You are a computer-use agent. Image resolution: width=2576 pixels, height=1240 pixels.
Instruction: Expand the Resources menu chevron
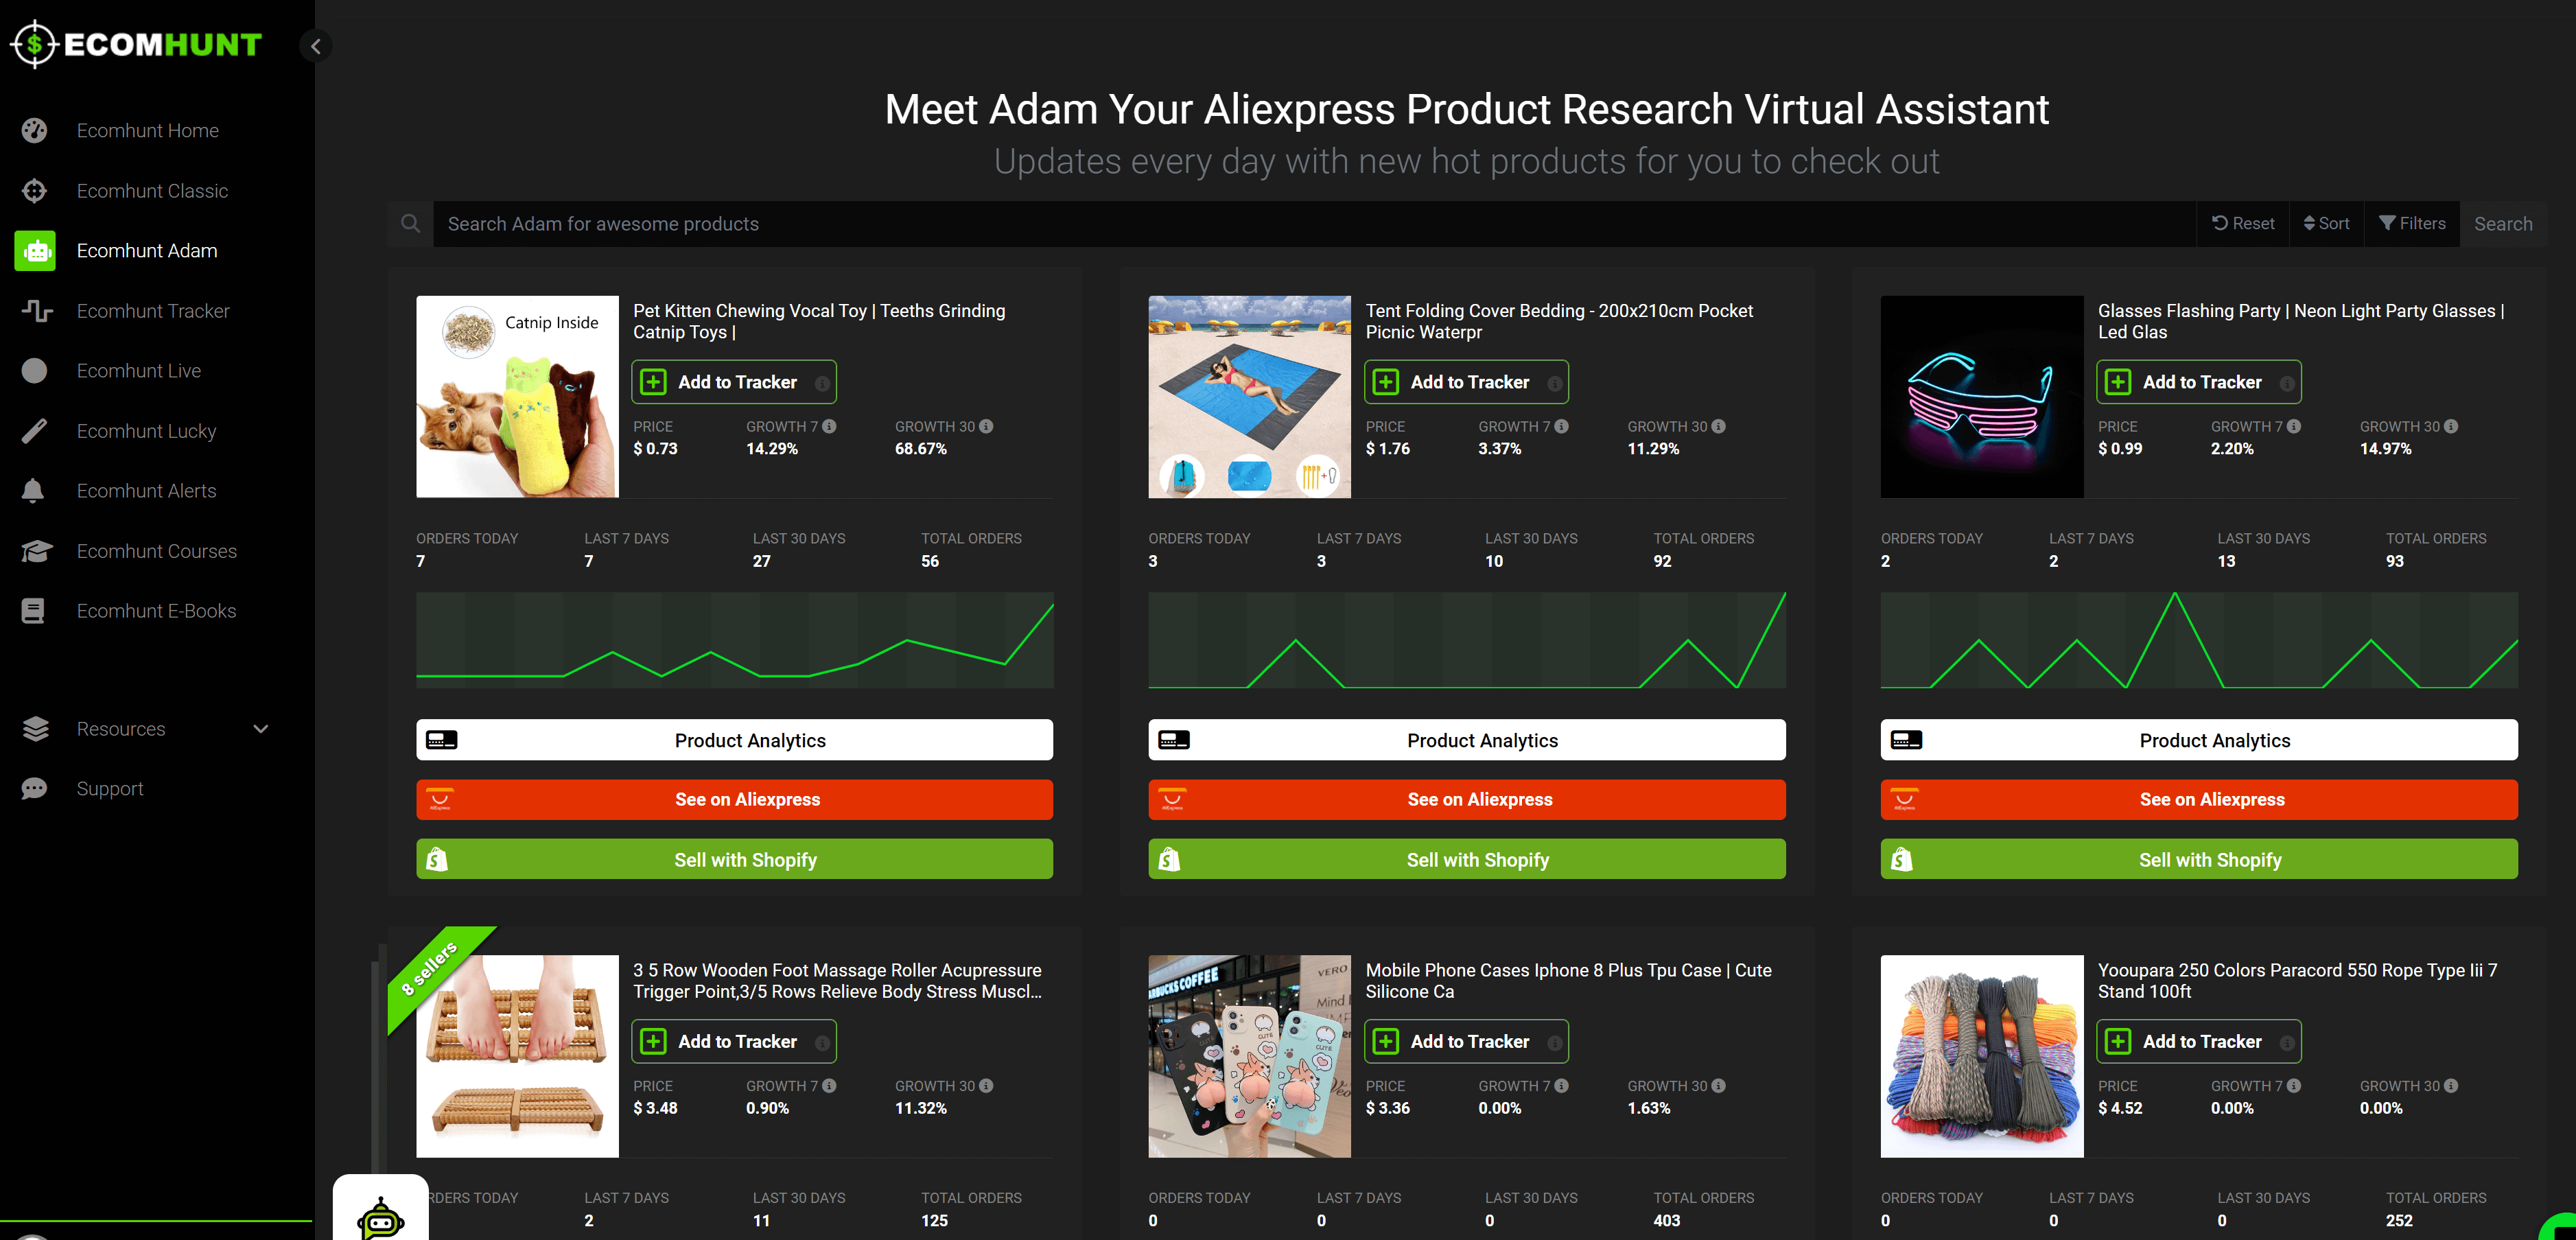(x=261, y=729)
